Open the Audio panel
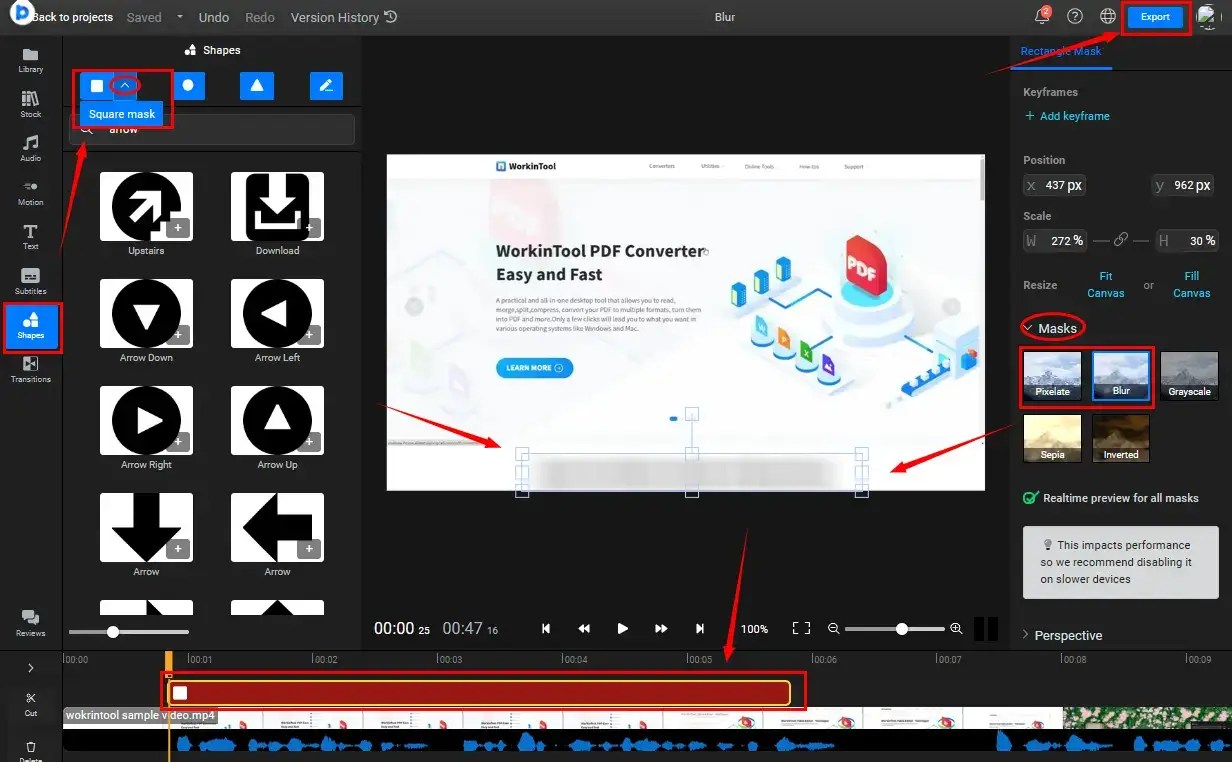The height and width of the screenshot is (762, 1232). 30,148
